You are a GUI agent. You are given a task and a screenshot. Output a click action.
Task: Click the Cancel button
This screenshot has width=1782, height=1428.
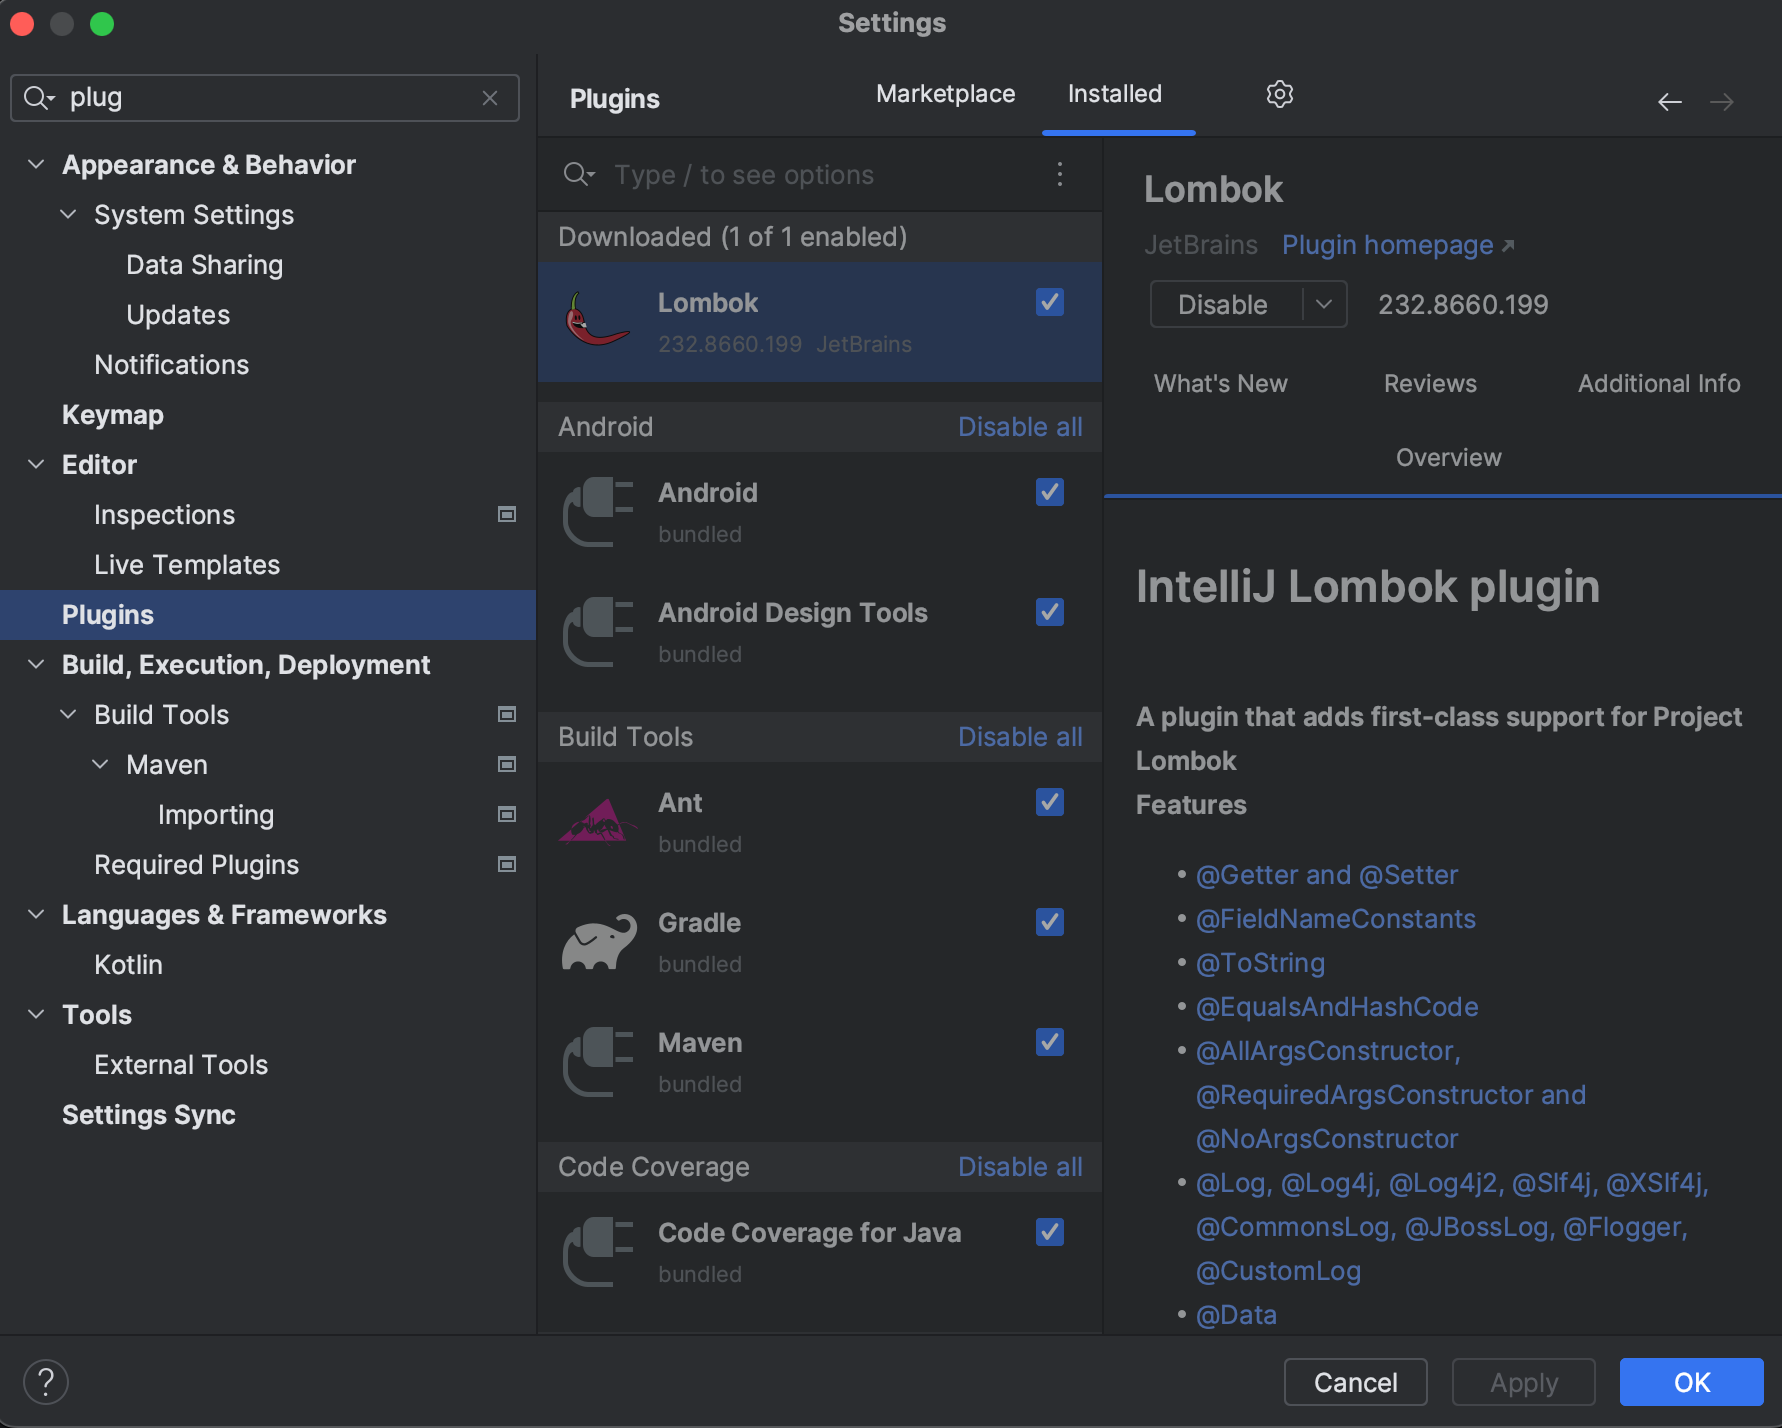1355,1382
